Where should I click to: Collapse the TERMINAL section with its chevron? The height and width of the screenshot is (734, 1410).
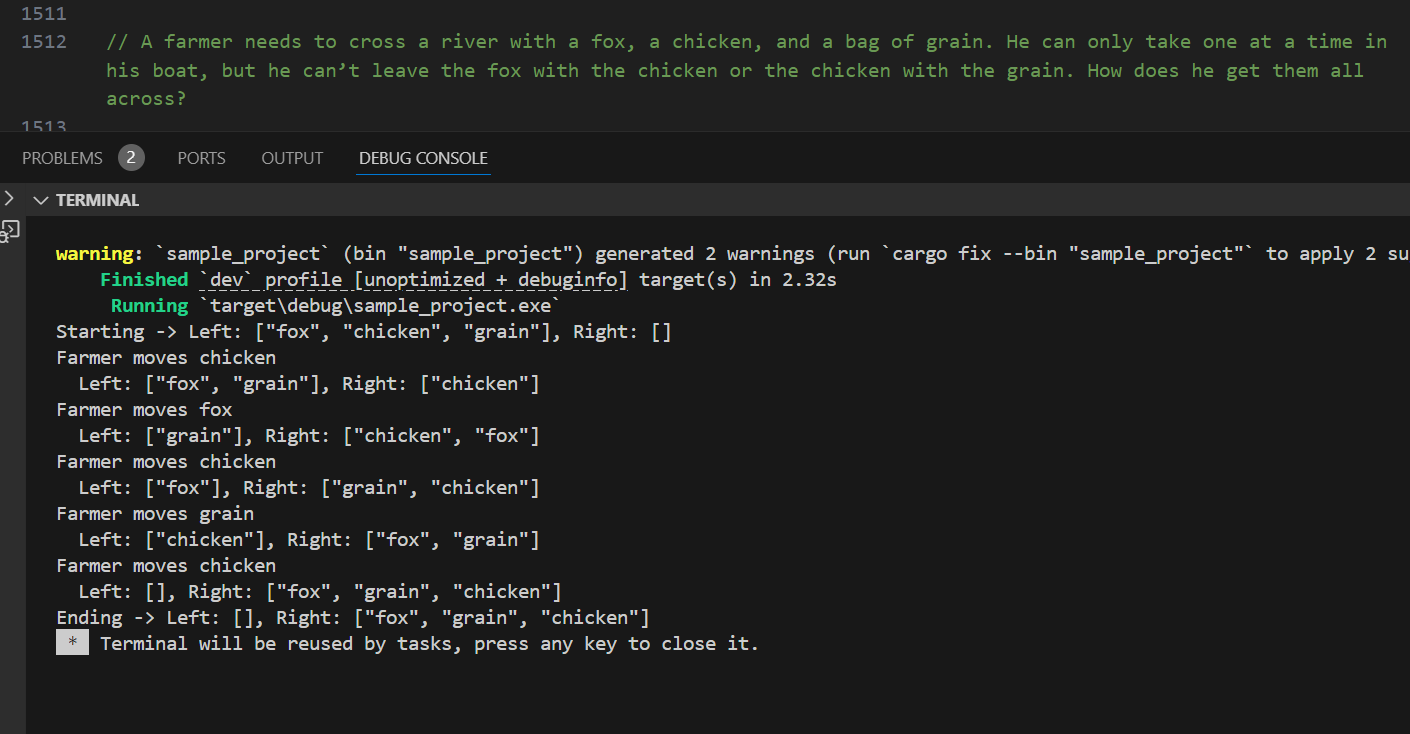click(41, 200)
